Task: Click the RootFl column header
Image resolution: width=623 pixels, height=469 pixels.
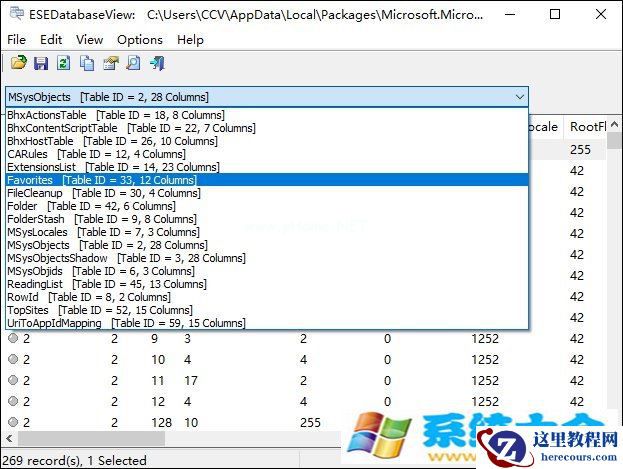Action: click(x=586, y=127)
